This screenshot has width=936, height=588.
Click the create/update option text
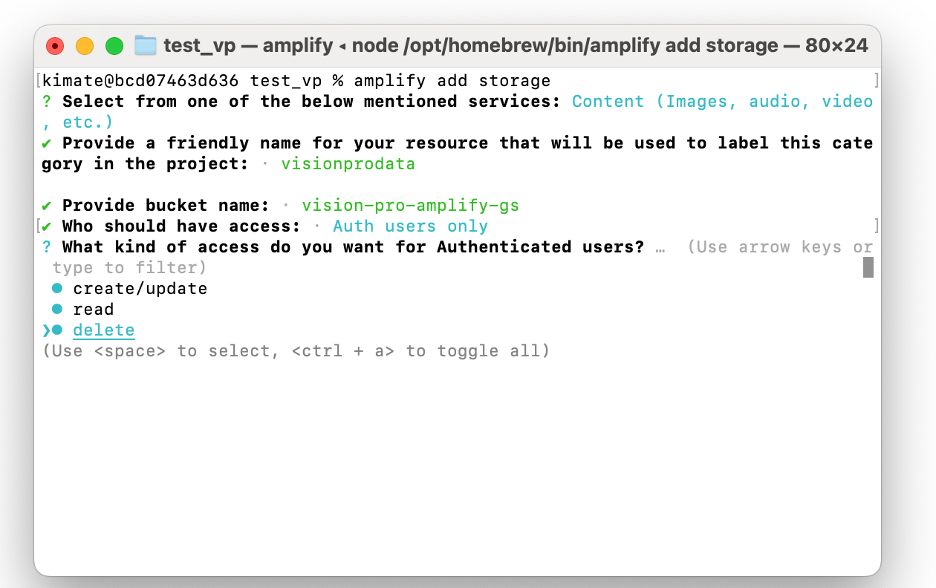[140, 289]
